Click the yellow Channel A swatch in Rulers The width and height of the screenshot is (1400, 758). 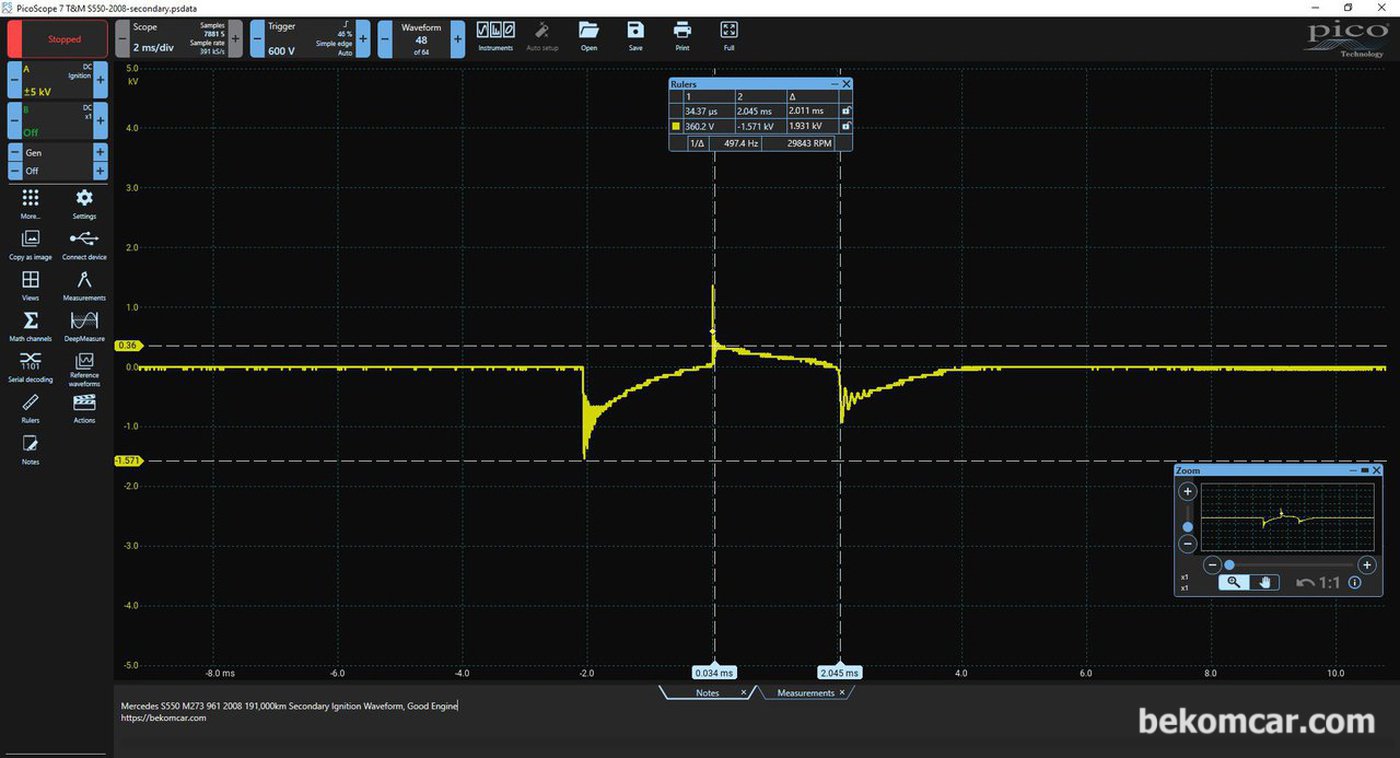click(676, 127)
